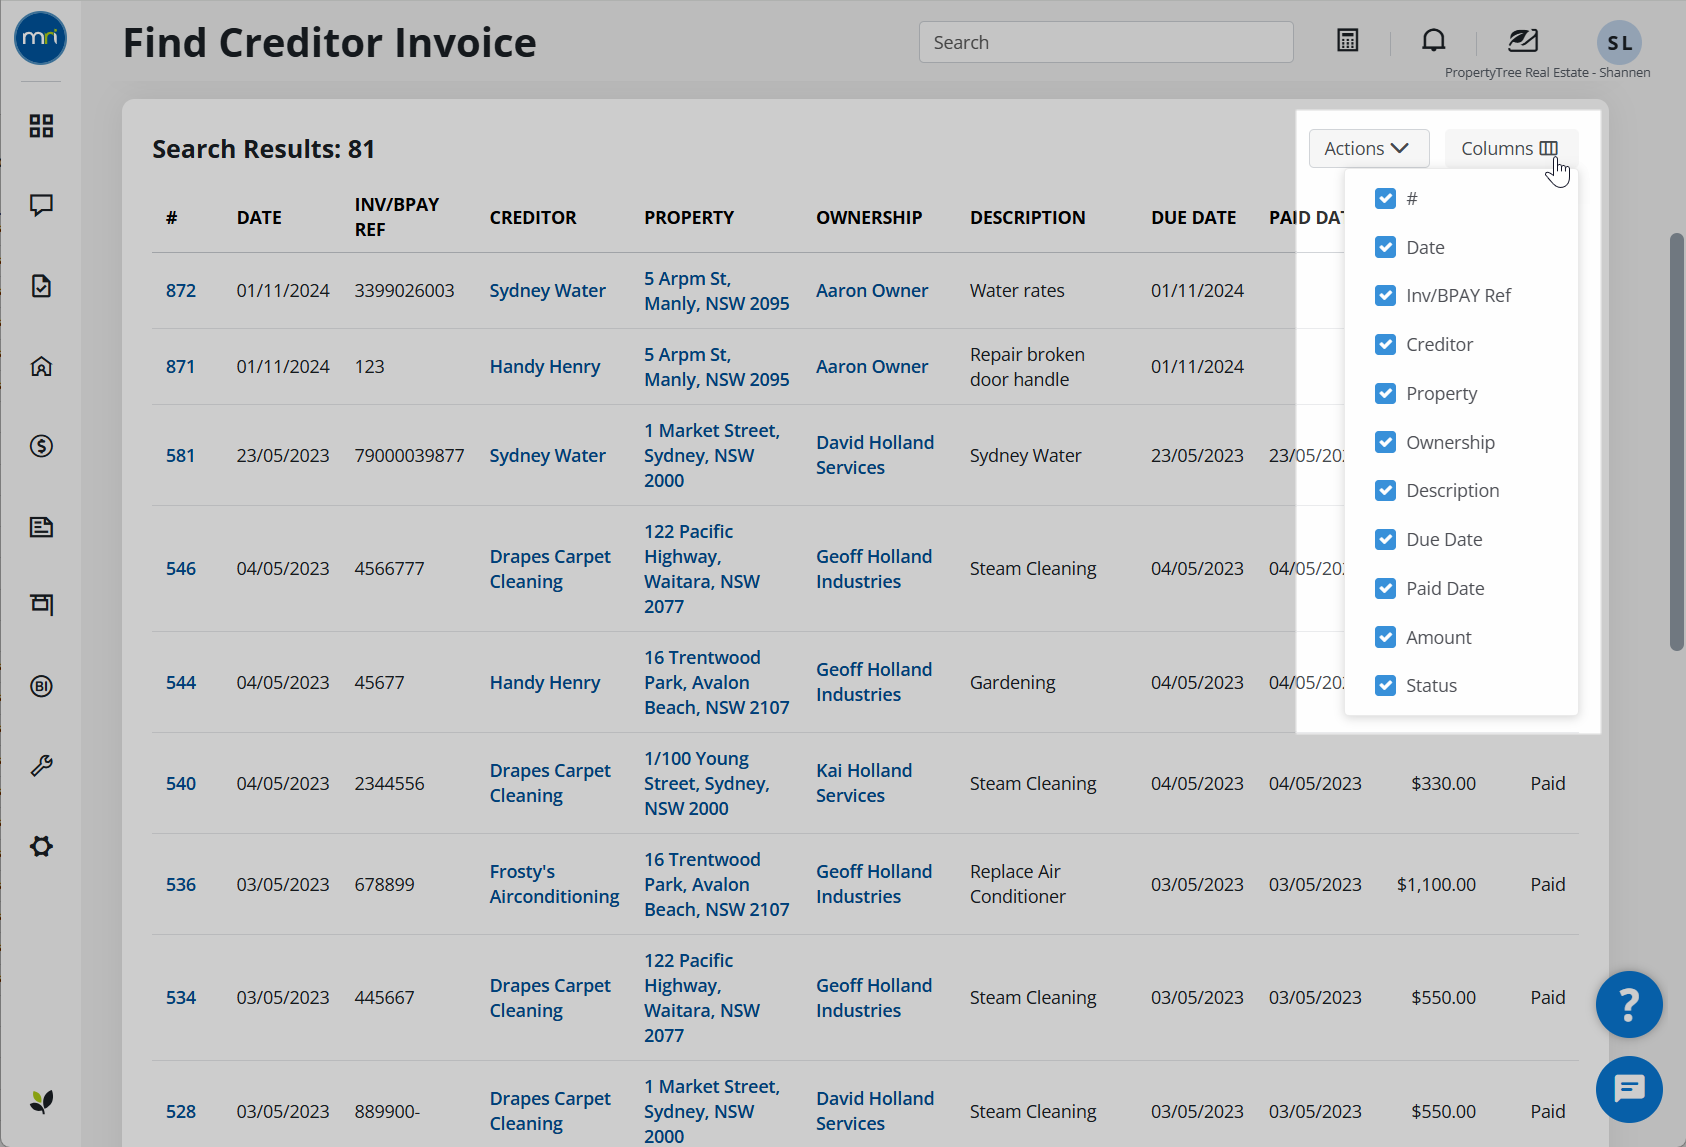The width and height of the screenshot is (1686, 1147).
Task: Sort by the Creditor column header
Action: [x=533, y=217]
